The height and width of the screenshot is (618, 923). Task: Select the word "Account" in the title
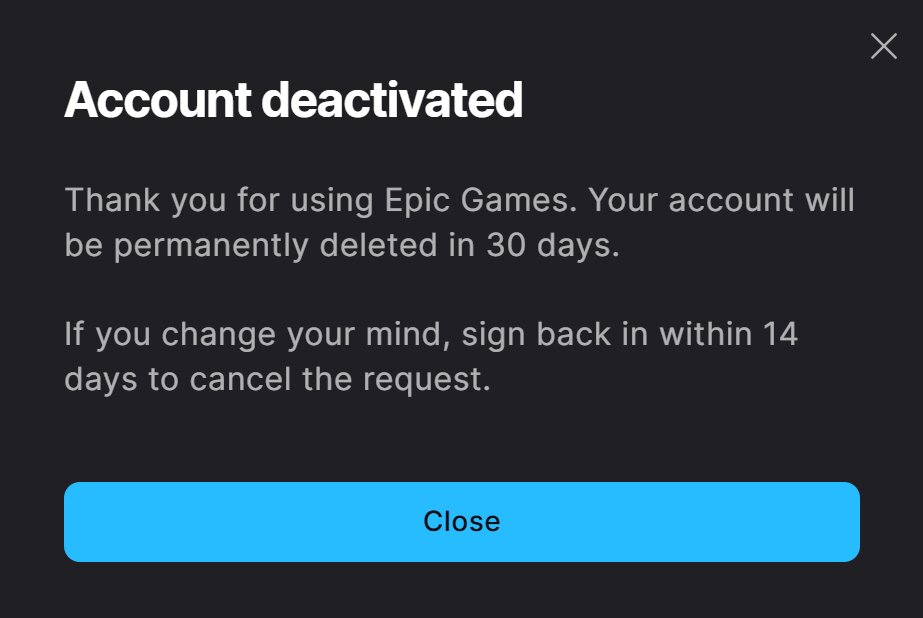(x=157, y=100)
